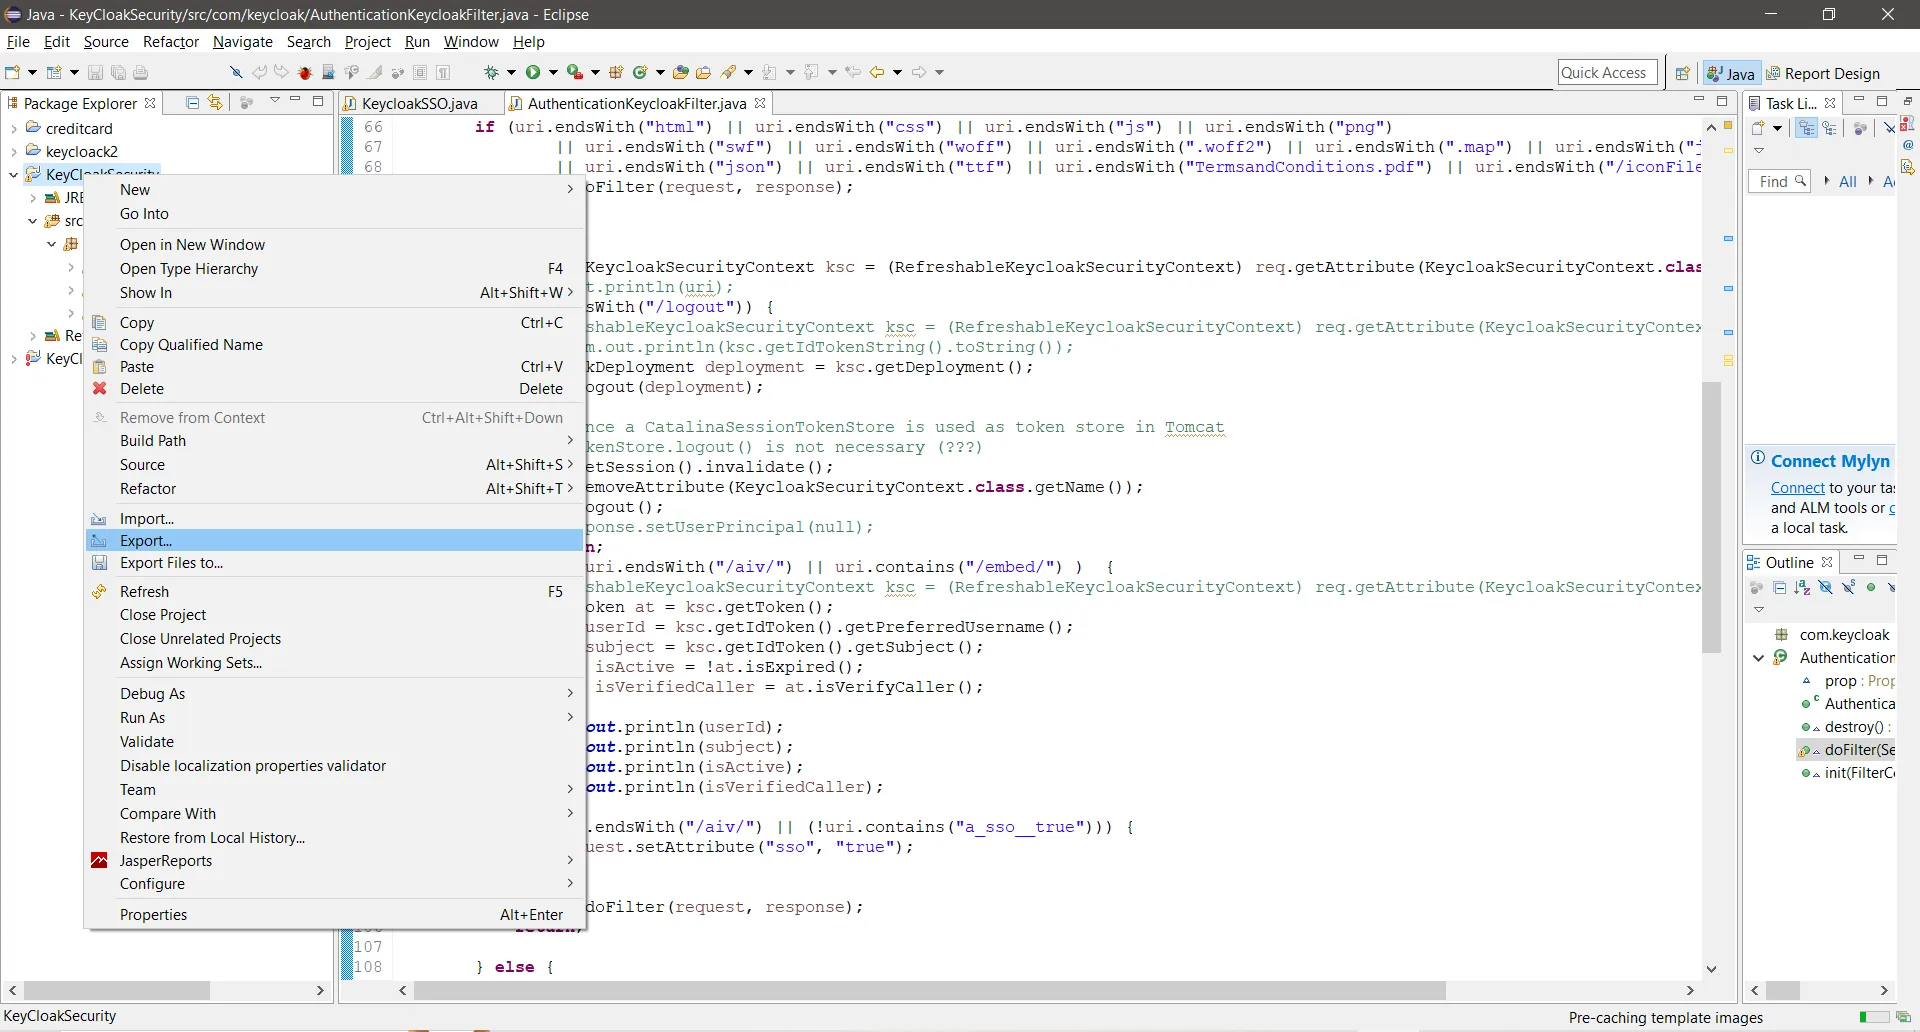This screenshot has width=1920, height=1032.
Task: Click the Open Type icon
Action: tap(680, 72)
